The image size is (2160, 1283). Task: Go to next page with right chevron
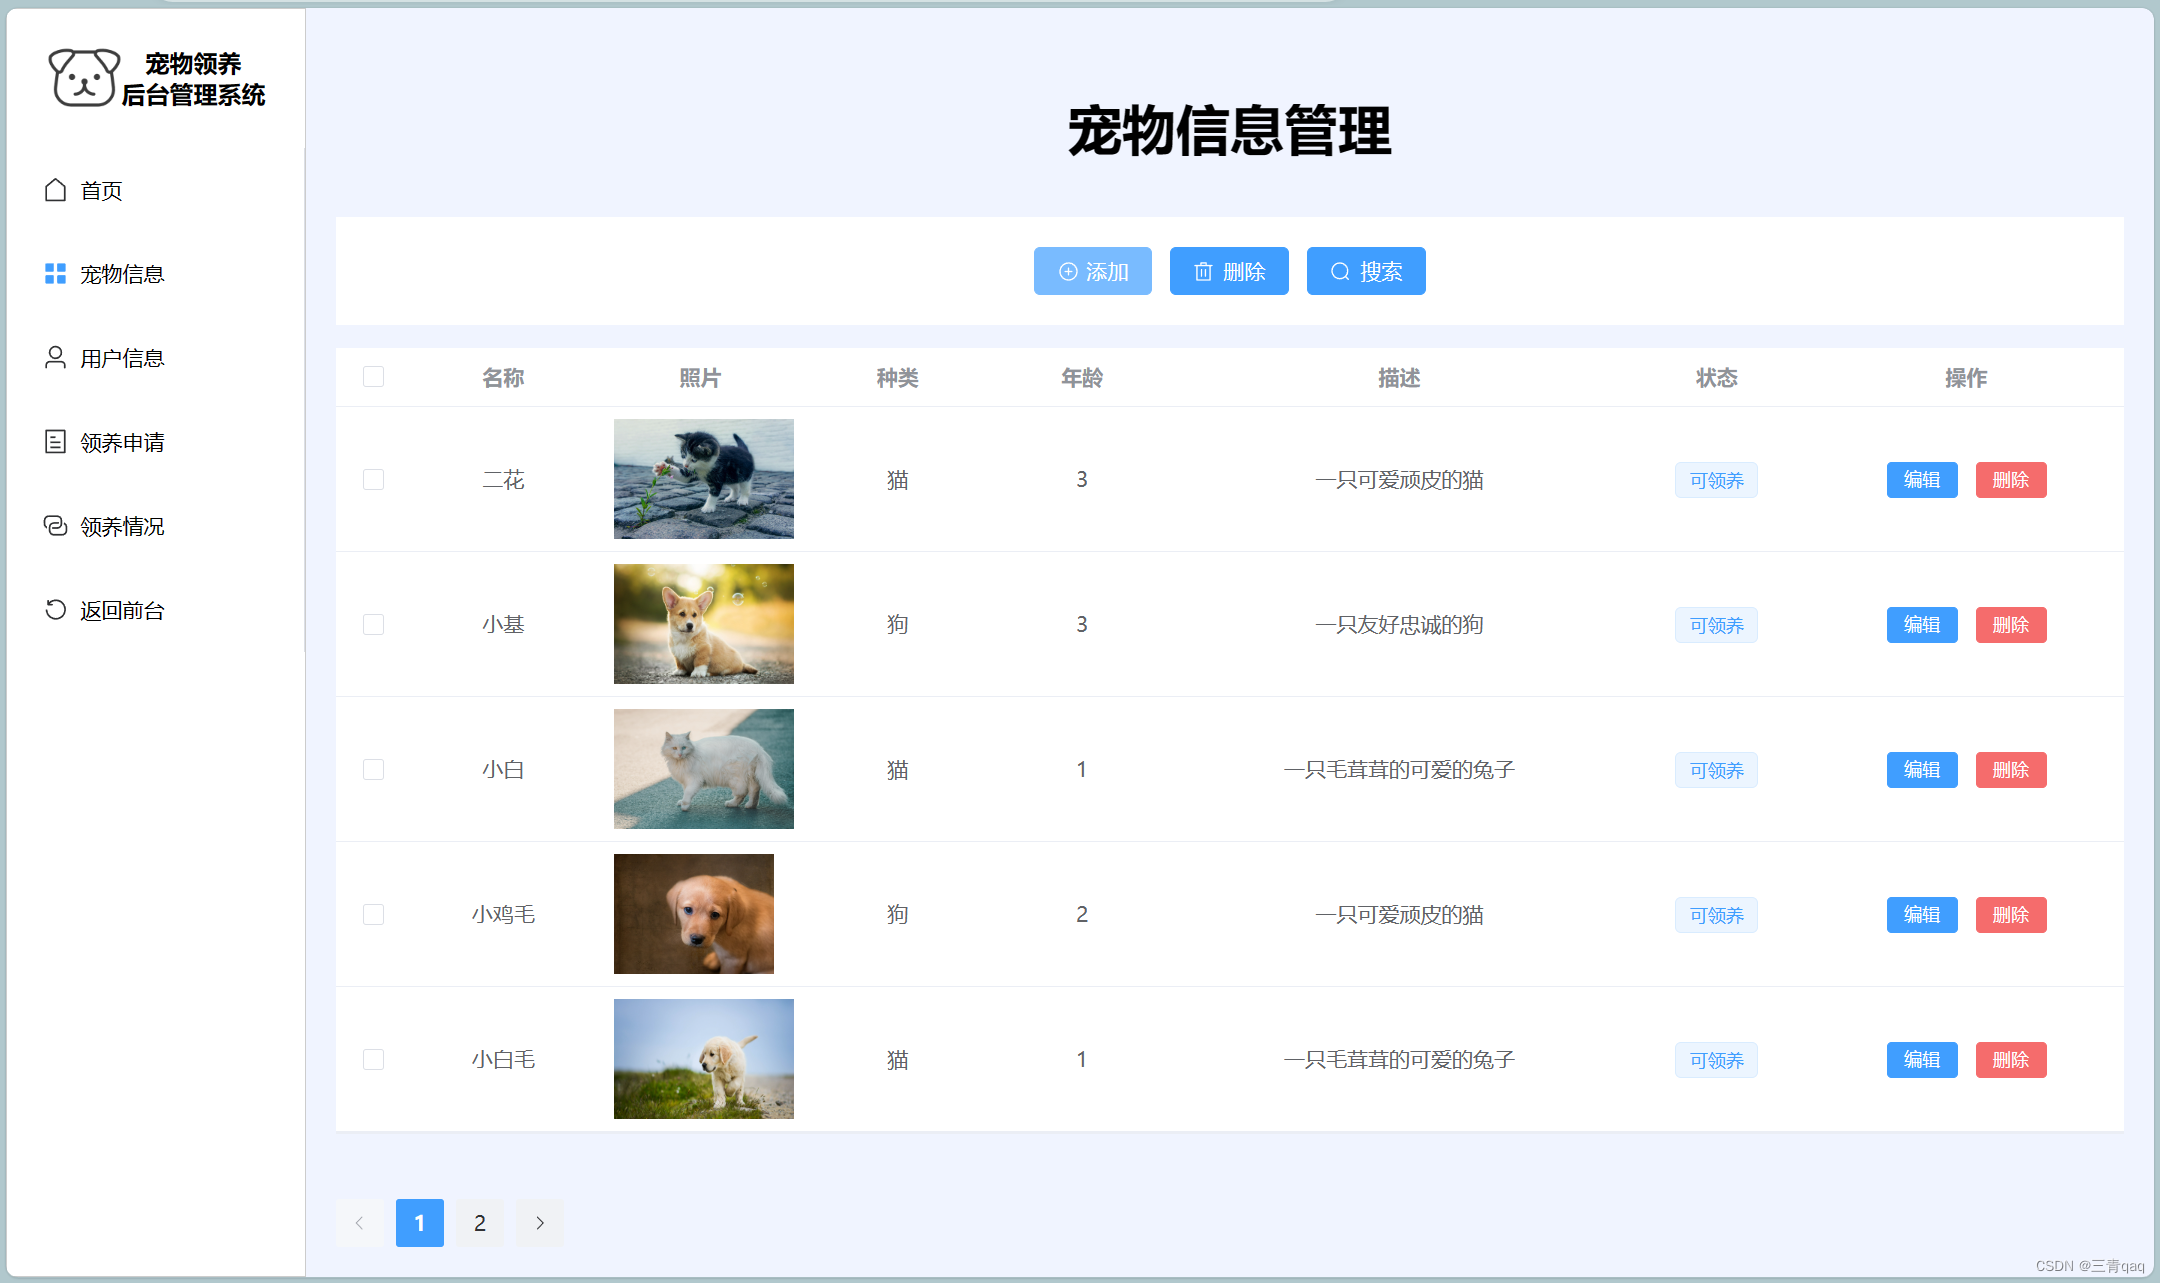[x=540, y=1223]
